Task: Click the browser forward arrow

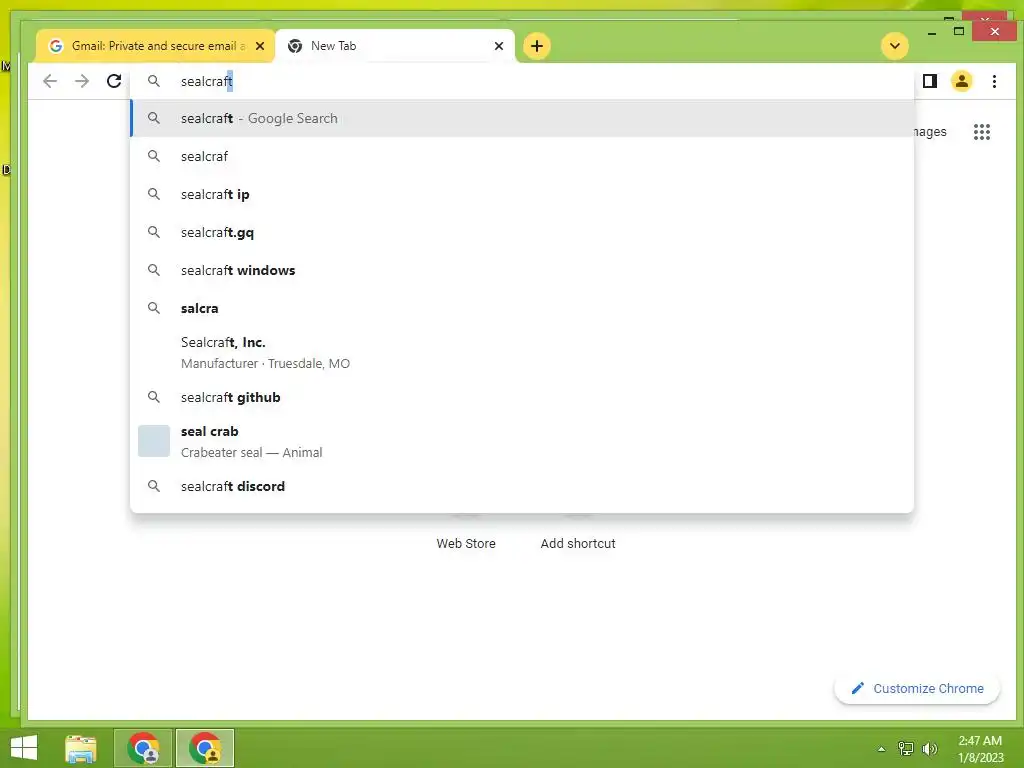Action: [x=82, y=81]
